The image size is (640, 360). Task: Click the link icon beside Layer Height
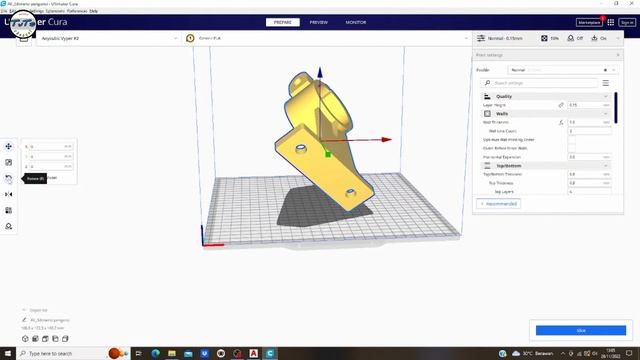(561, 105)
